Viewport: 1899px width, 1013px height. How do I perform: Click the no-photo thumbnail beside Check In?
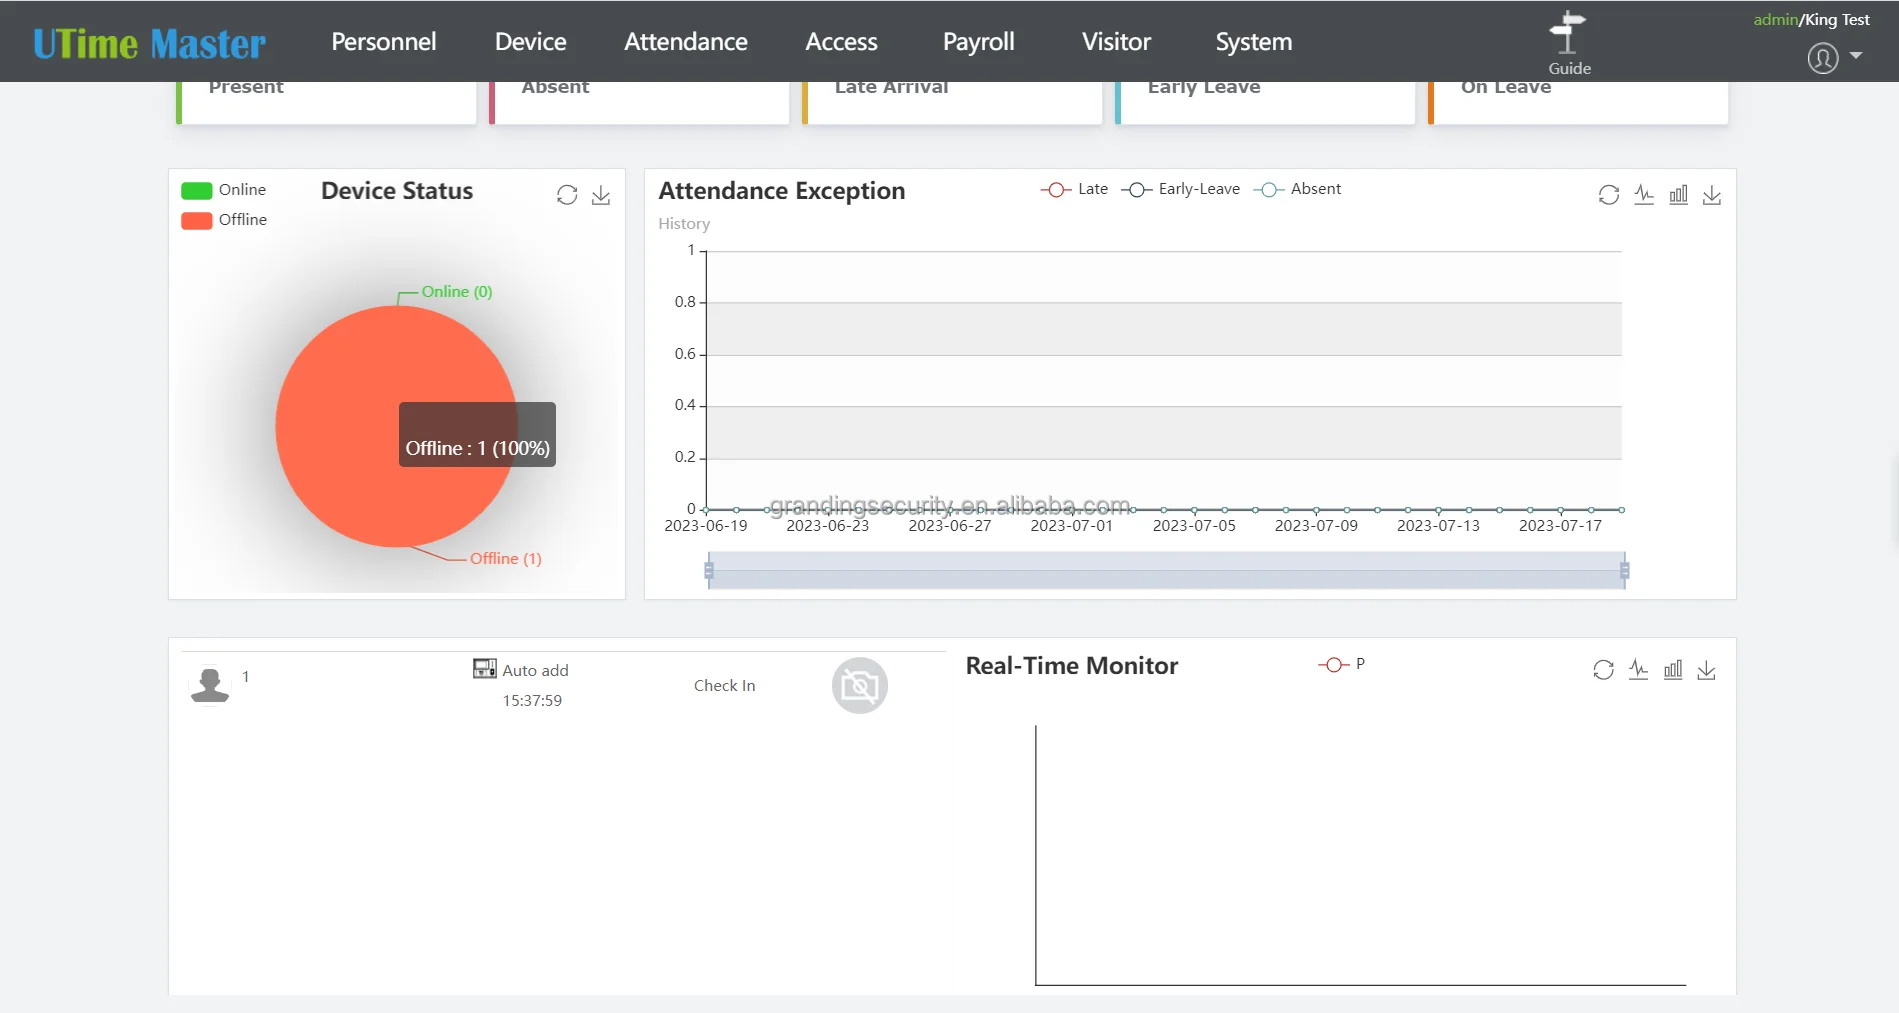[859, 686]
